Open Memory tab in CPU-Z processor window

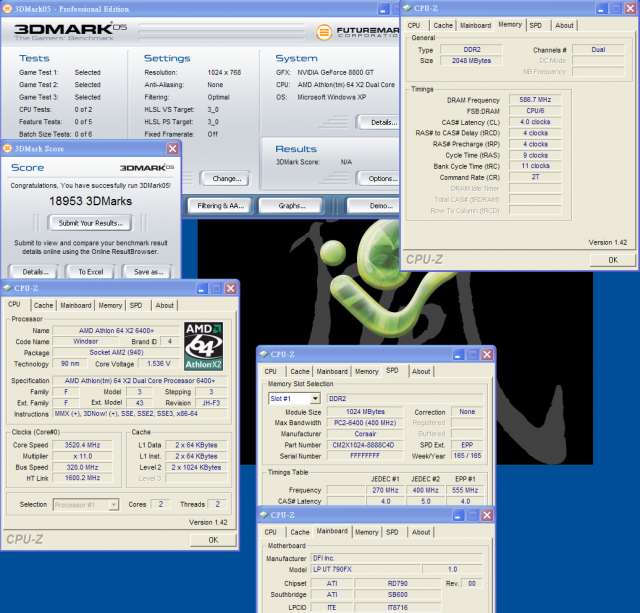(110, 305)
